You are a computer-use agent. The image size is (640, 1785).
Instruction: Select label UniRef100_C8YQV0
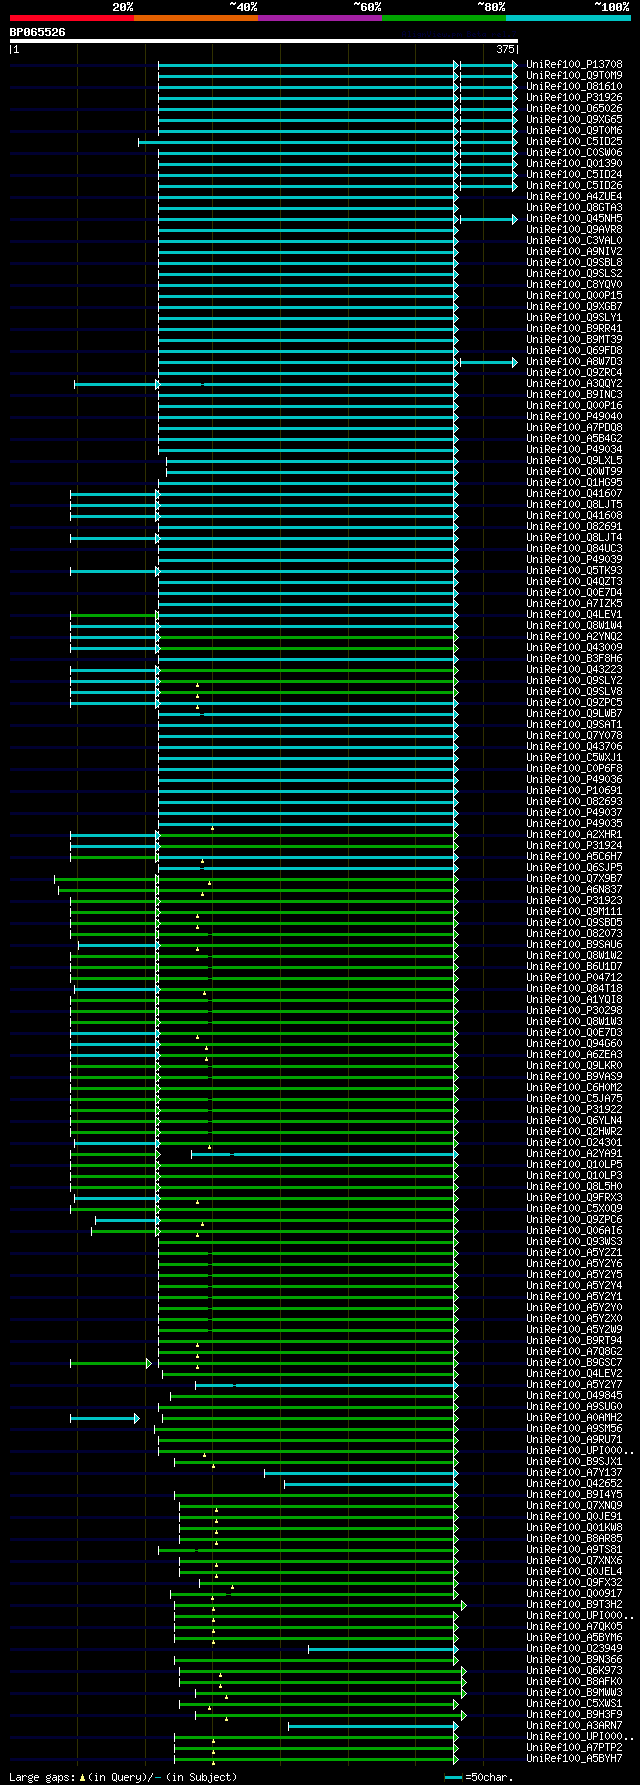[574, 285]
